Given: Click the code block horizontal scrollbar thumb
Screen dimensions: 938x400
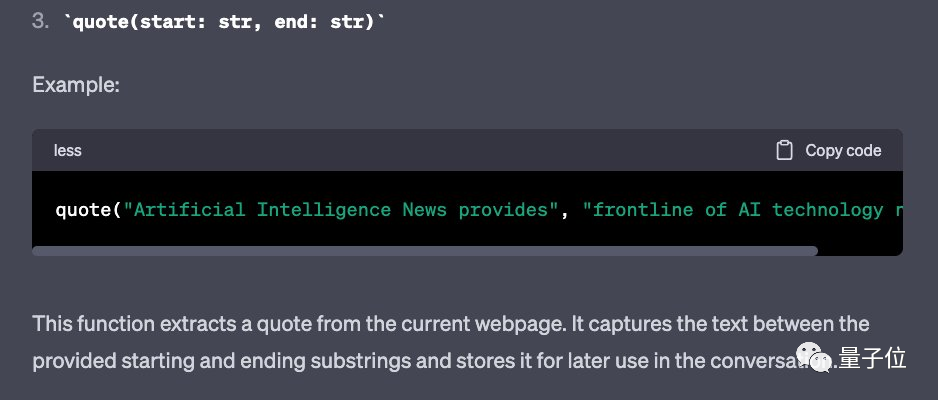Looking at the screenshot, I should [425, 251].
